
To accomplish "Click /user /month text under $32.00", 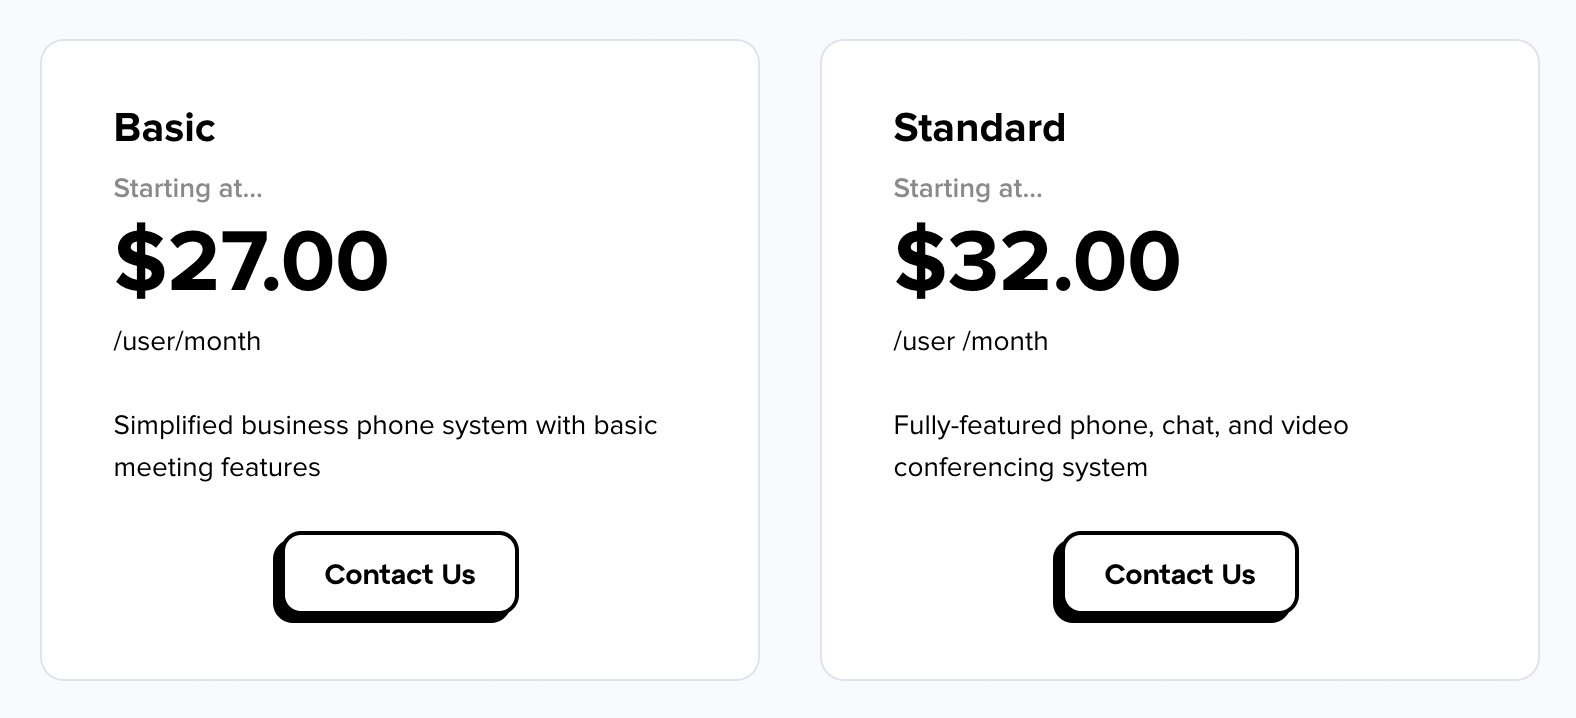I will tap(971, 341).
